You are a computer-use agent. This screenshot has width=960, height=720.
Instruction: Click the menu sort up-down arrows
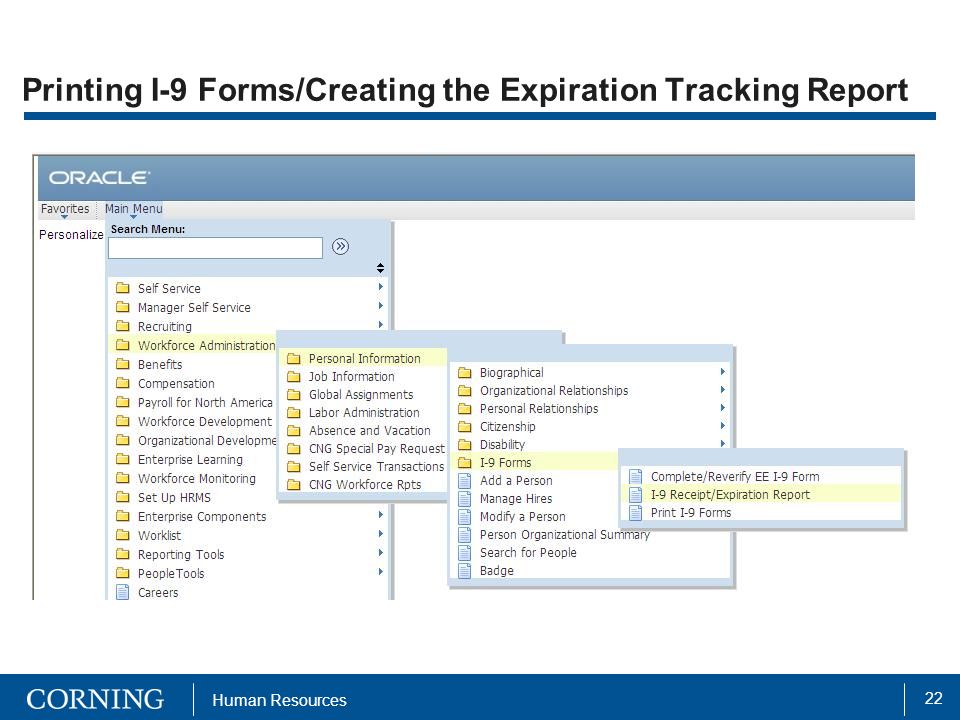[x=380, y=268]
